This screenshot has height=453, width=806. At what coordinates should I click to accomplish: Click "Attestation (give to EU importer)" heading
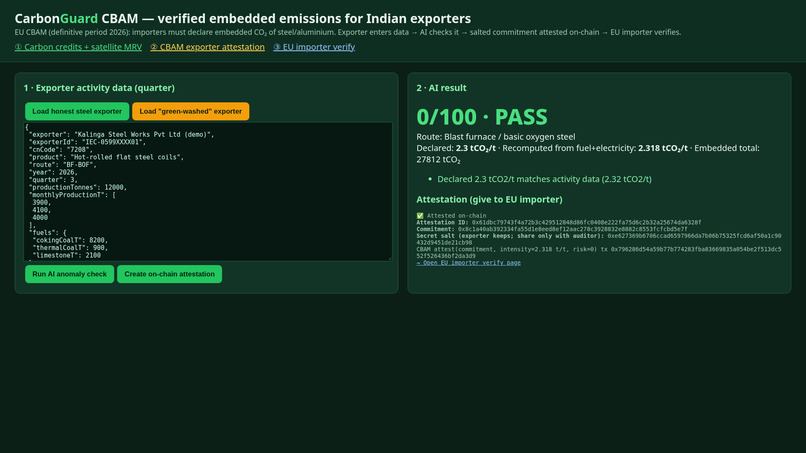[489, 200]
